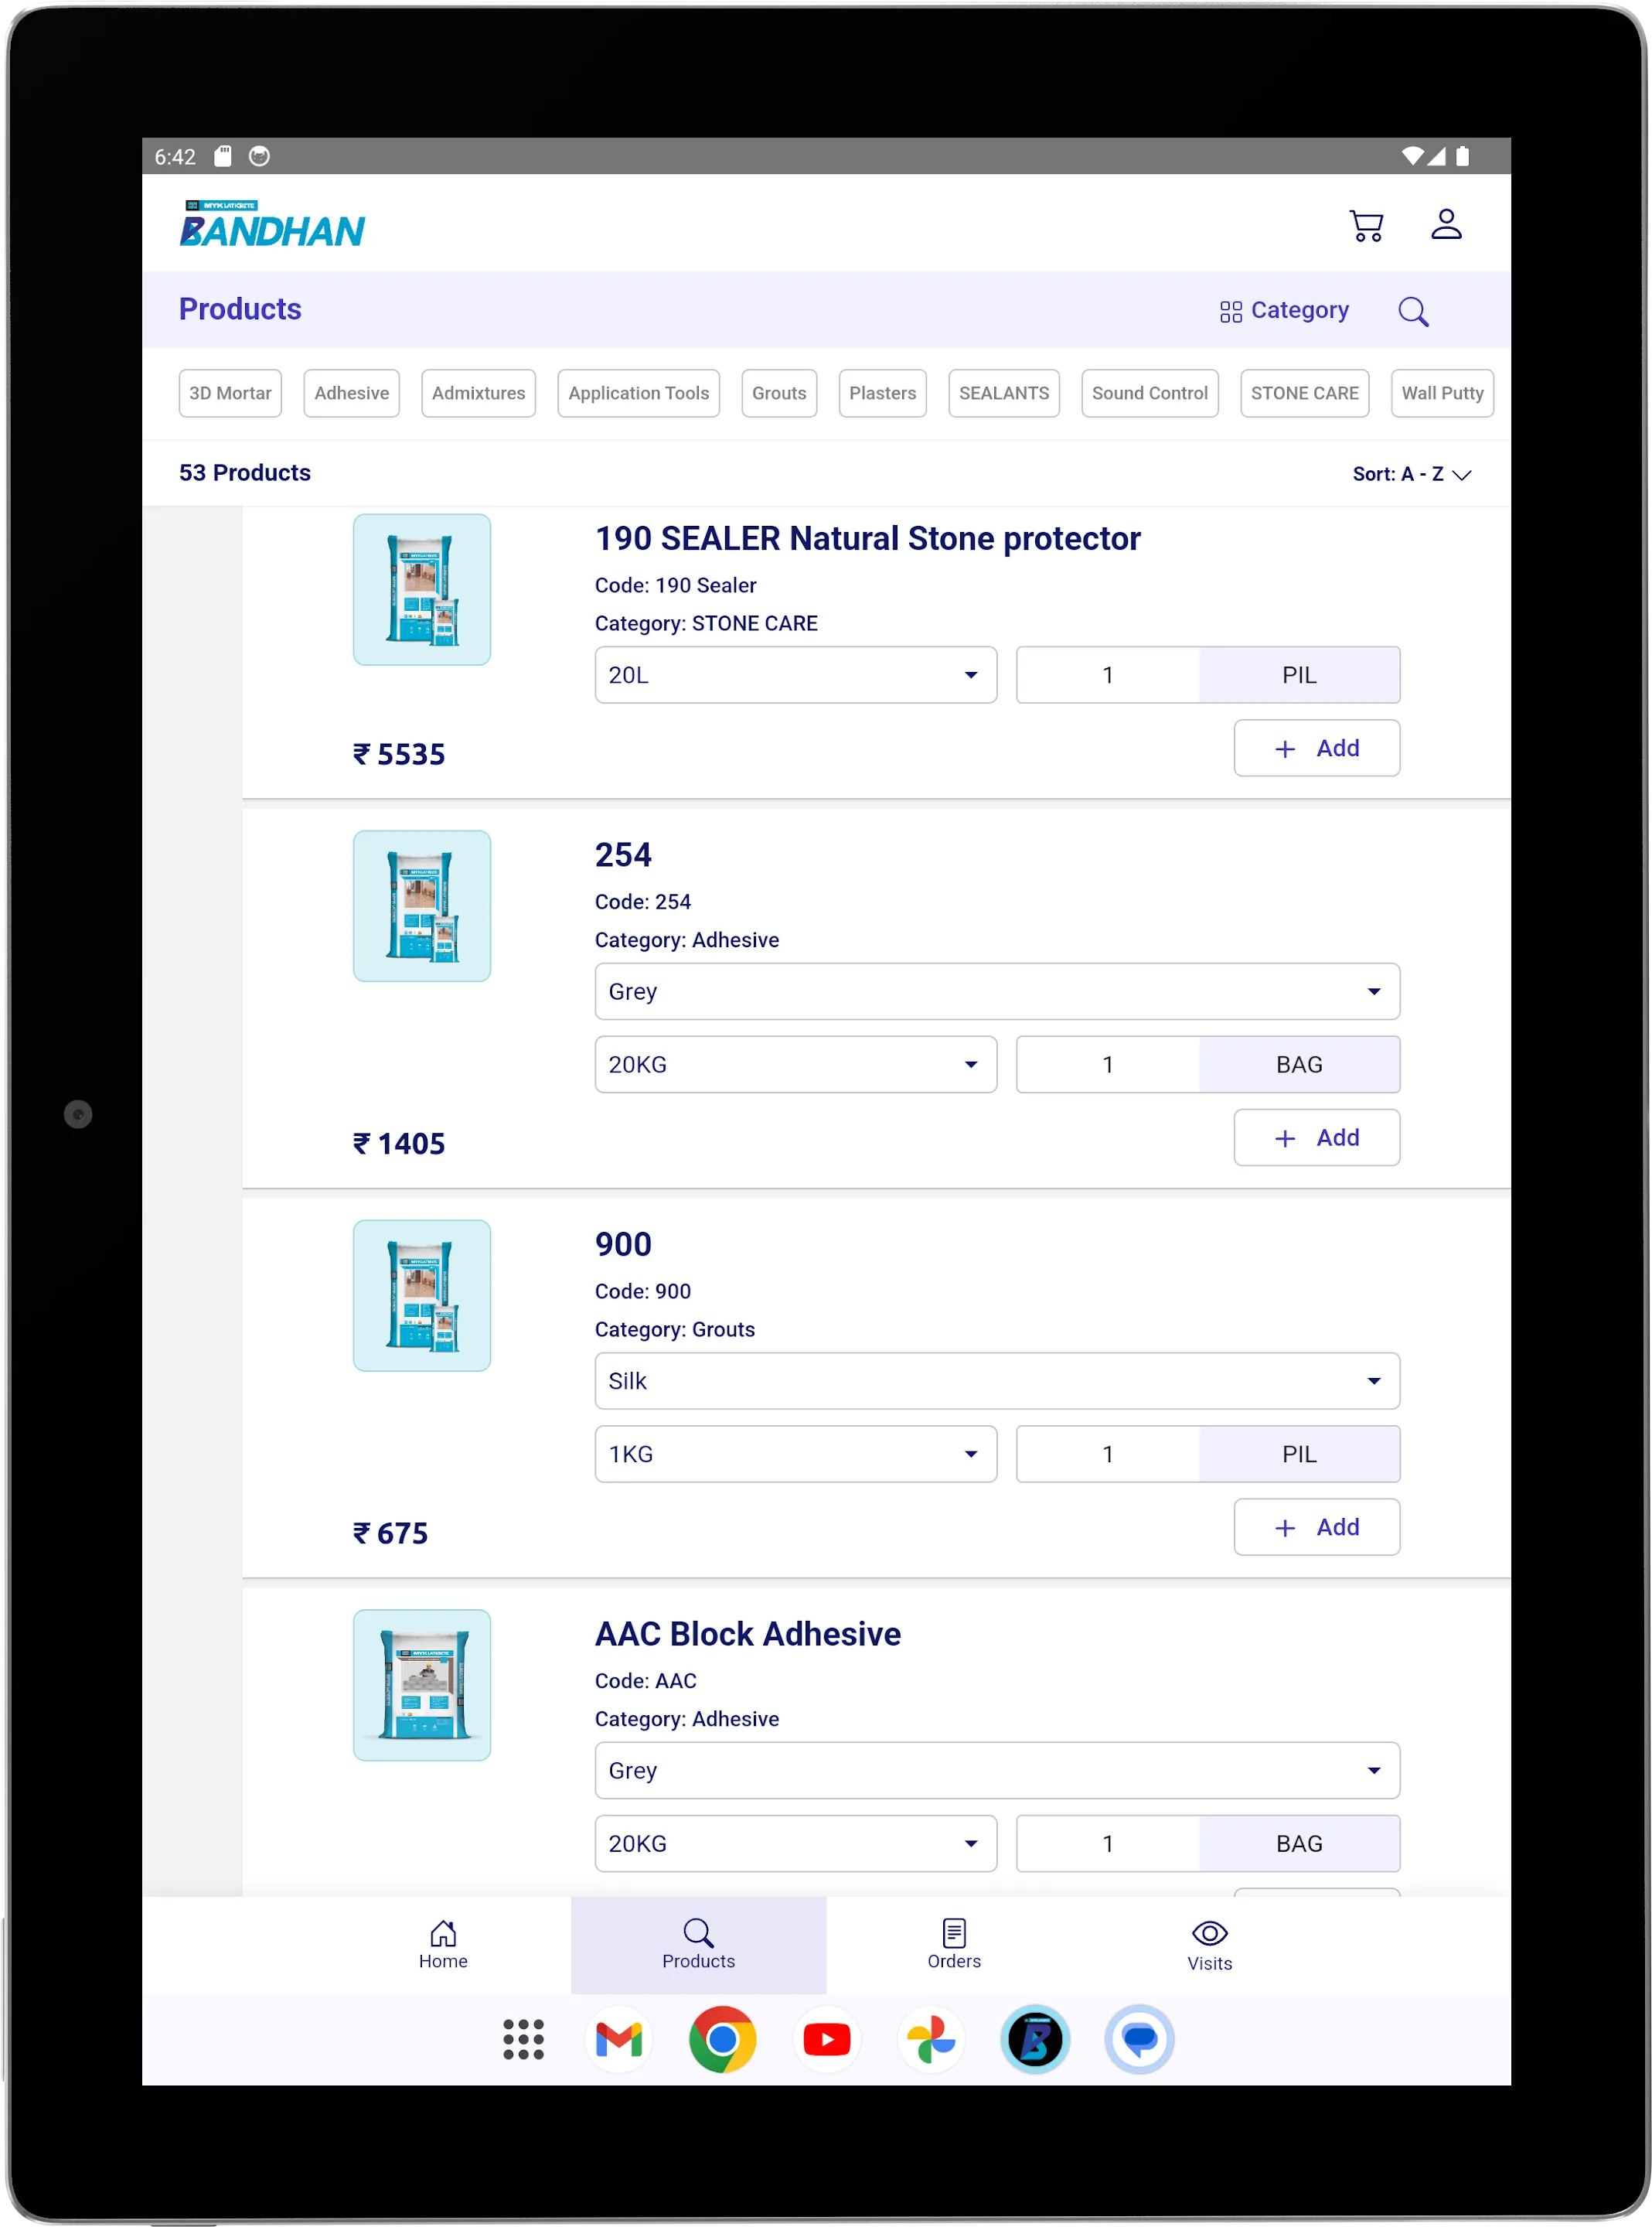Filter by Sound Control chip

point(1149,393)
